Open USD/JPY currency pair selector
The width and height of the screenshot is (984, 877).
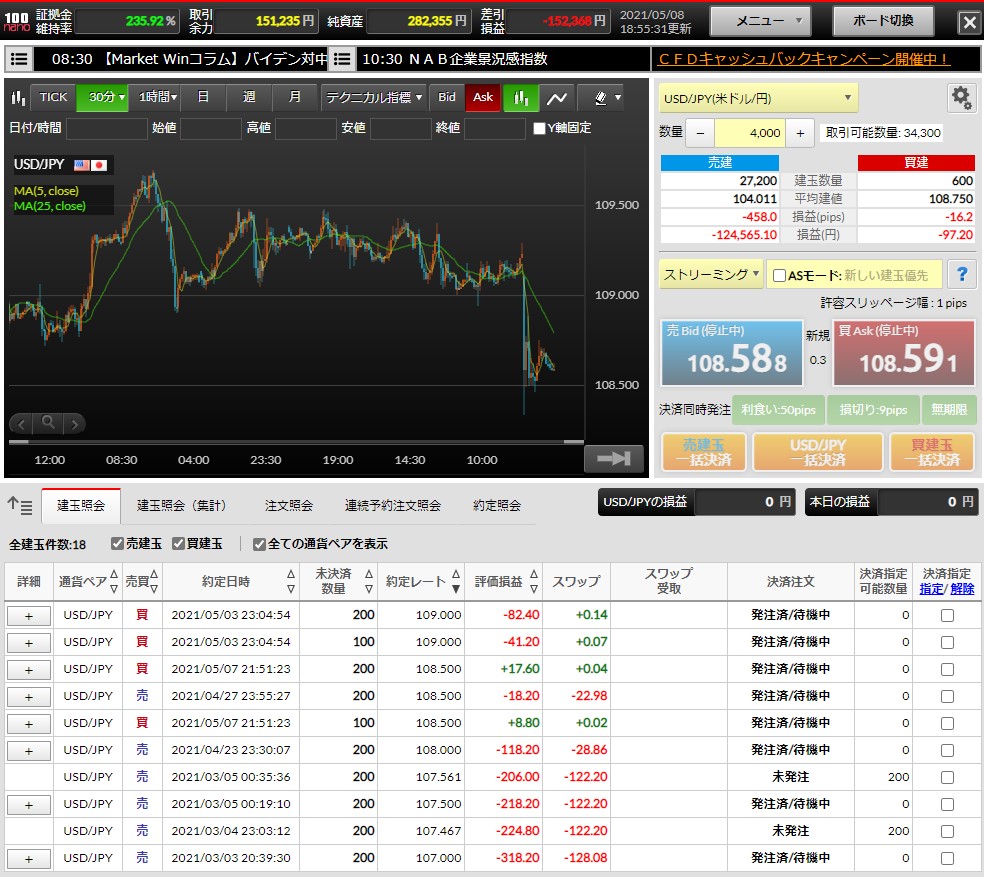coord(757,99)
